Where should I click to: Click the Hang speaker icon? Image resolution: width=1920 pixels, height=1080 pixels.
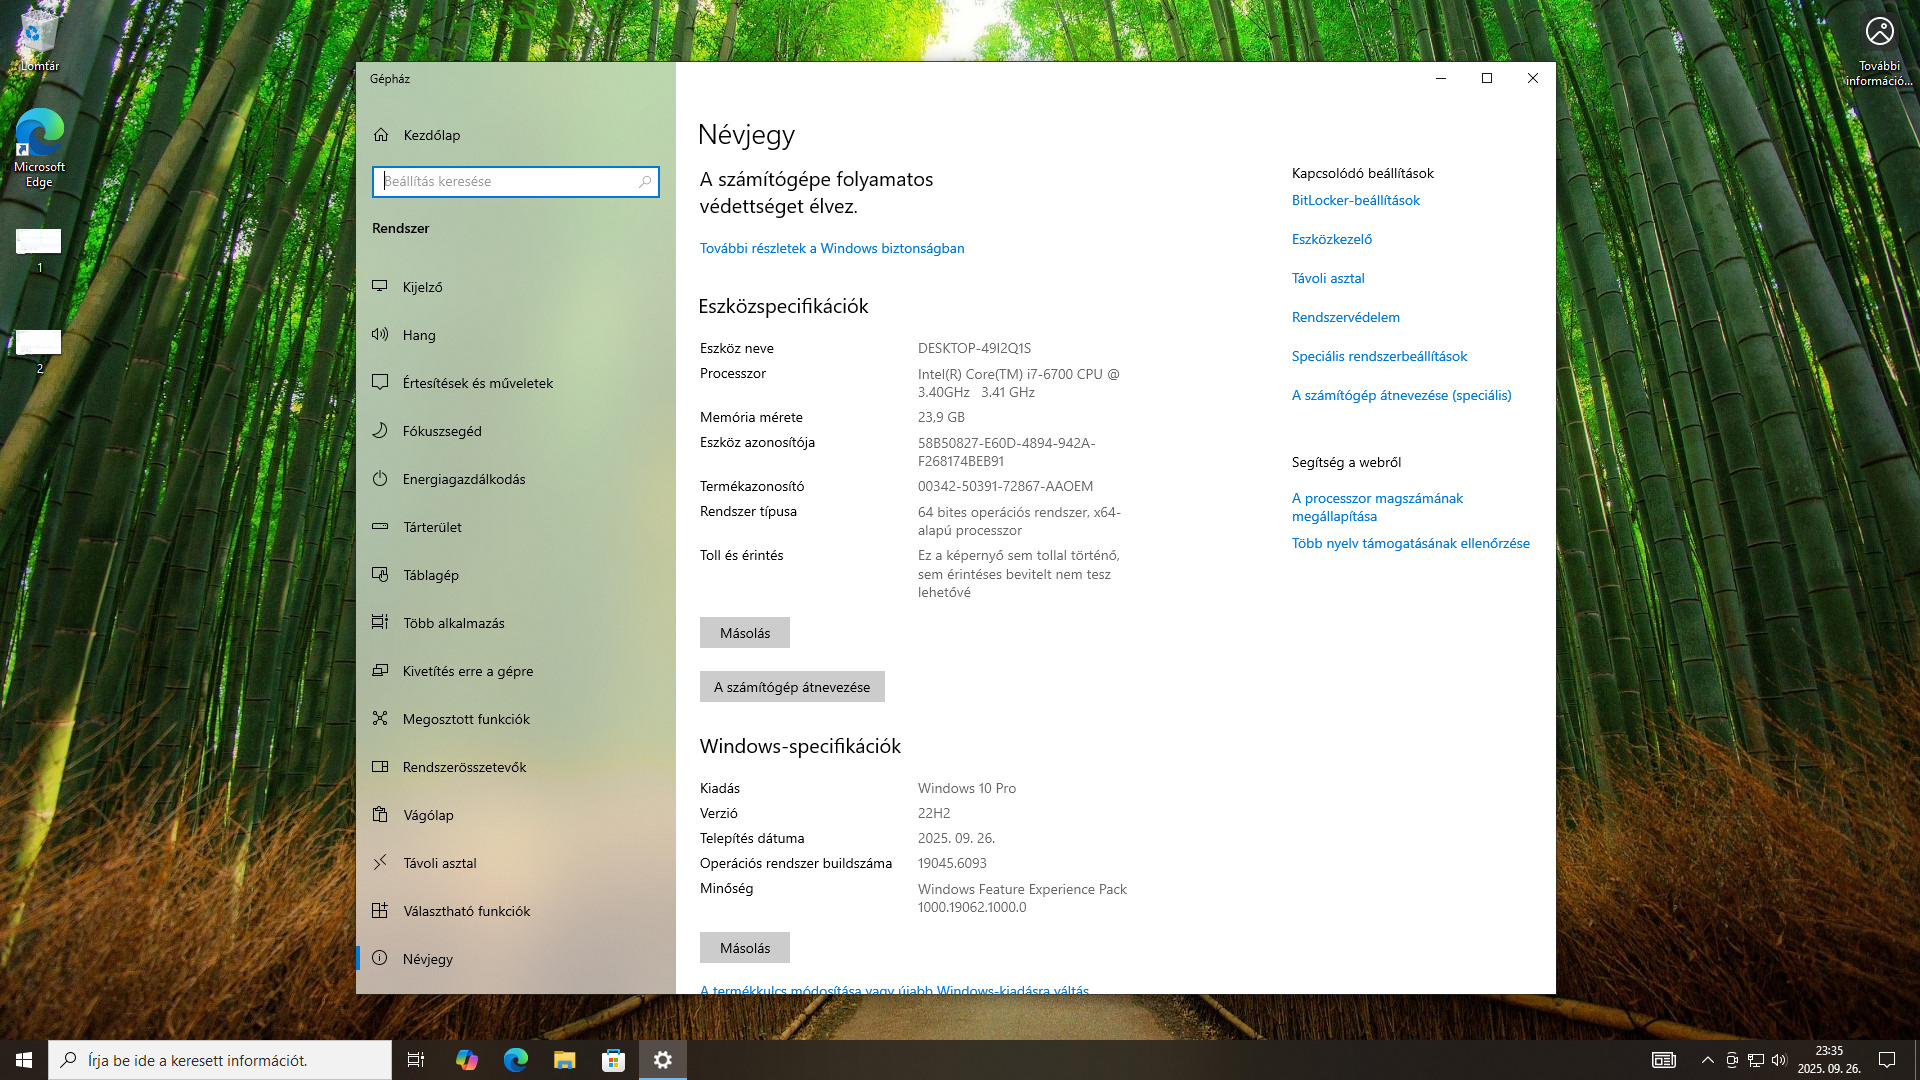click(x=380, y=334)
